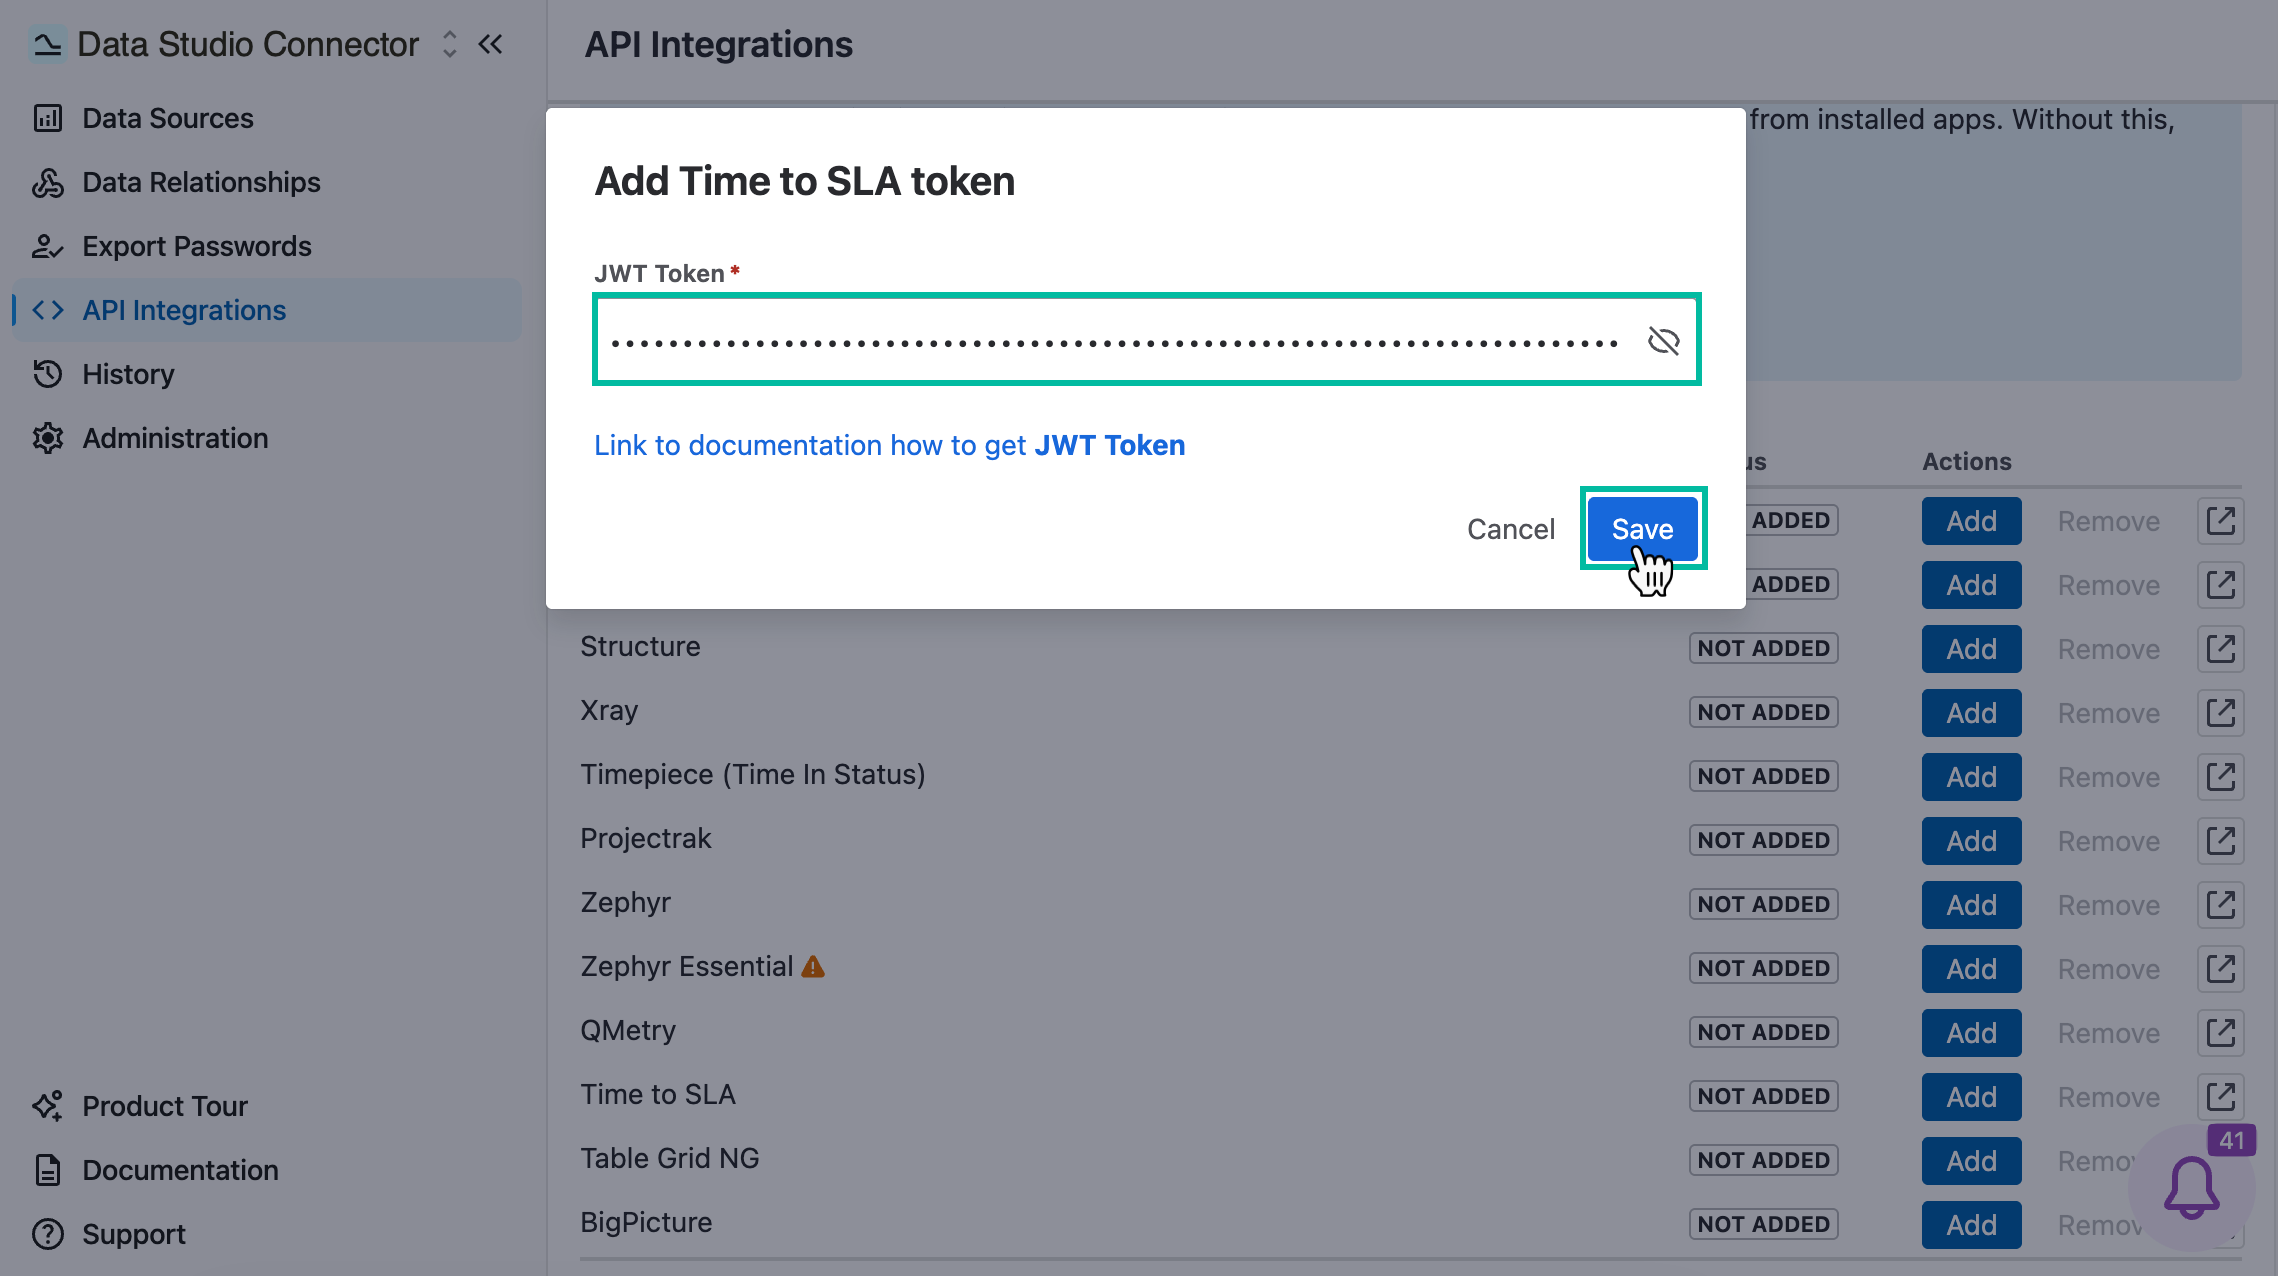
Task: Click the Data Sources chart icon
Action: pyautogui.click(x=48, y=118)
